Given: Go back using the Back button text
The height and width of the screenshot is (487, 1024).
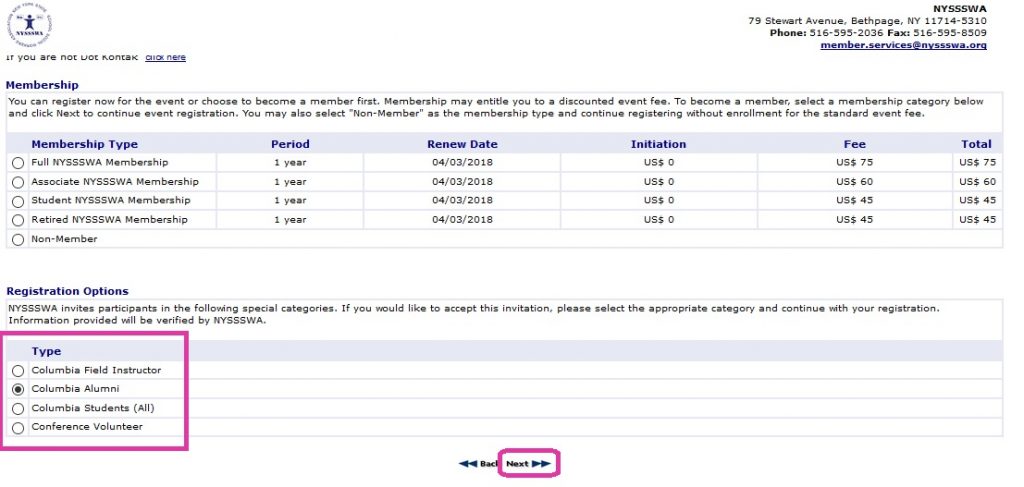Looking at the screenshot, I should 489,464.
